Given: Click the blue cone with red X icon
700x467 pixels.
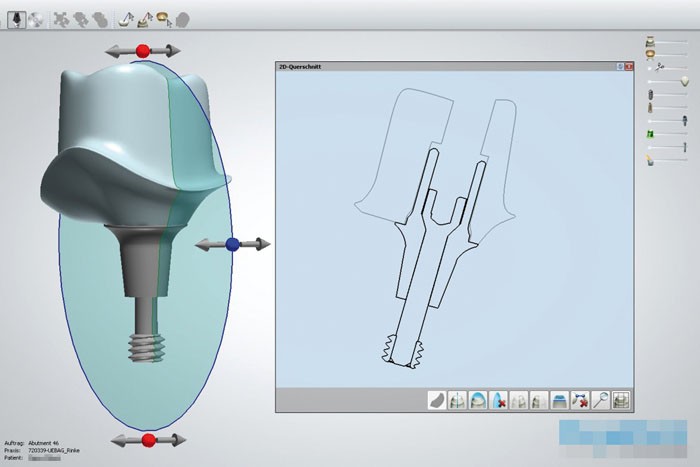Looking at the screenshot, I should (x=498, y=400).
